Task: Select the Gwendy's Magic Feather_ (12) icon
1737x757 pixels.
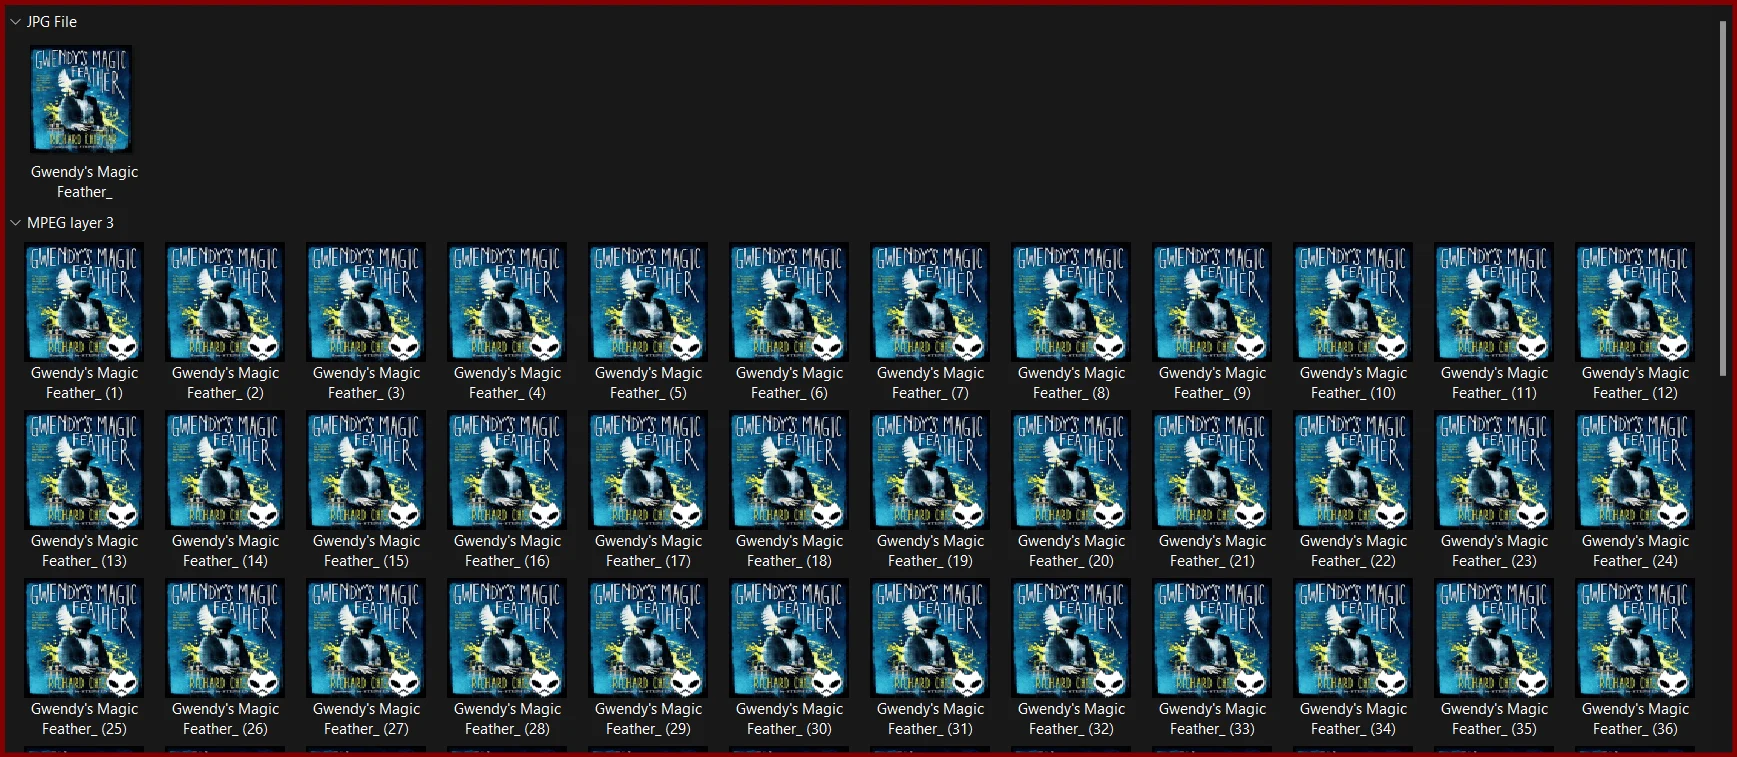Action: [x=1635, y=302]
